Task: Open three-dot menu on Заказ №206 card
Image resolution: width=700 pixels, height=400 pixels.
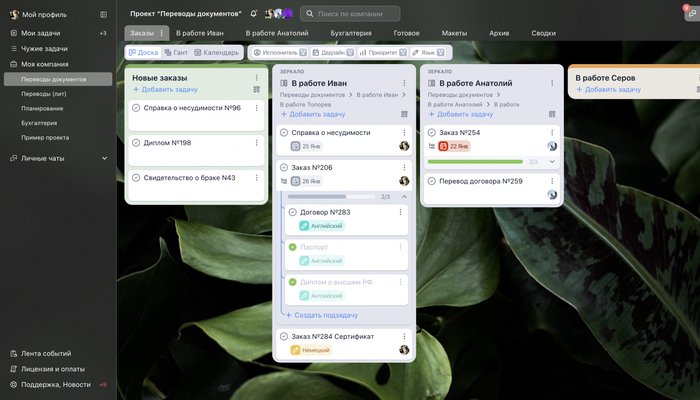Action: click(x=404, y=167)
